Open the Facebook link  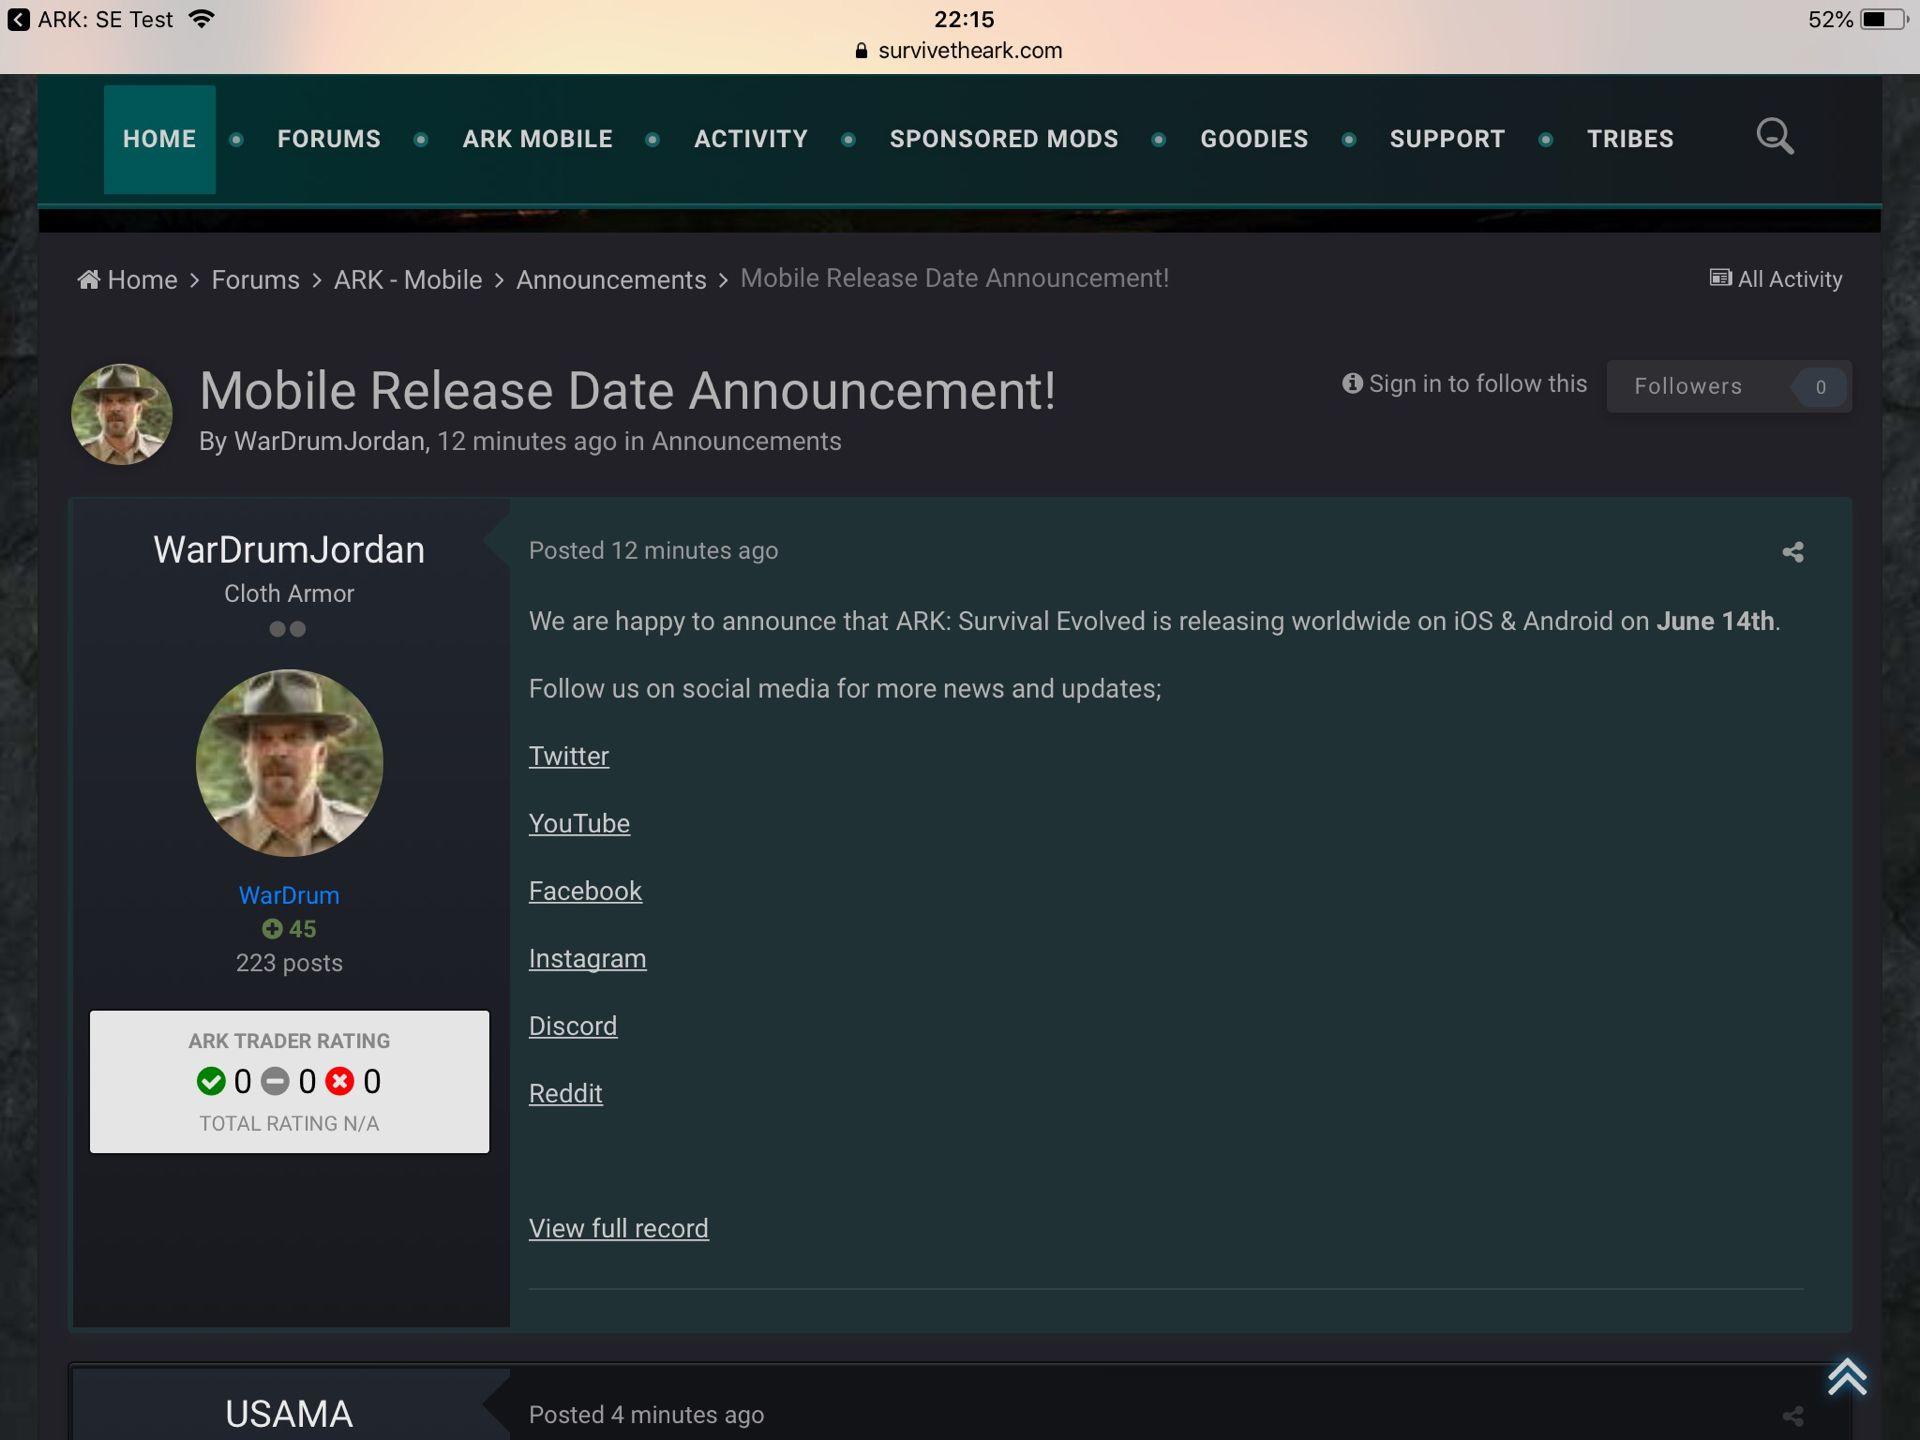click(x=585, y=891)
